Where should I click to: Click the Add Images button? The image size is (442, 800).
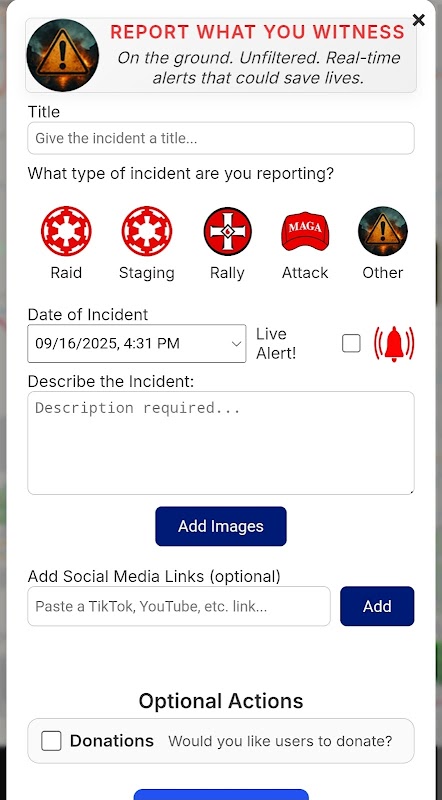pos(221,526)
